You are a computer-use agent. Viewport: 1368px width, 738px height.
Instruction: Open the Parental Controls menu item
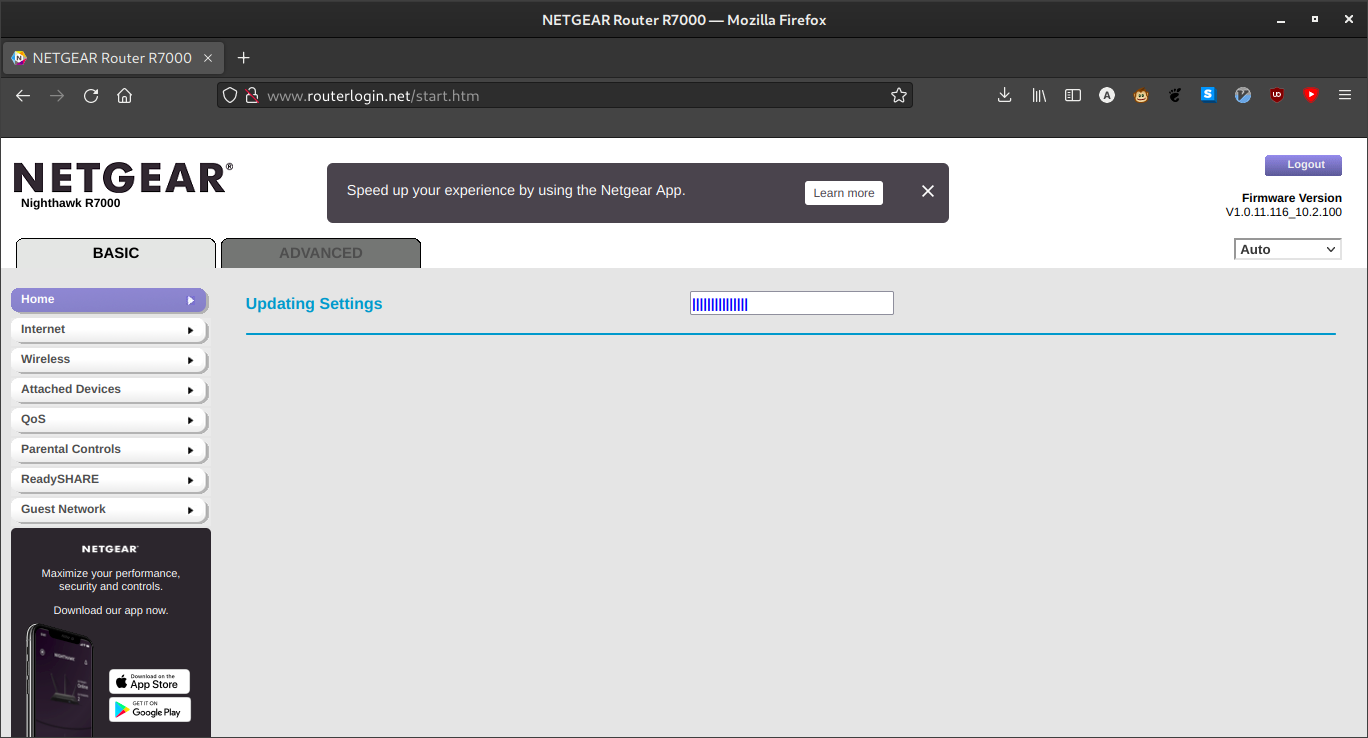coord(109,449)
